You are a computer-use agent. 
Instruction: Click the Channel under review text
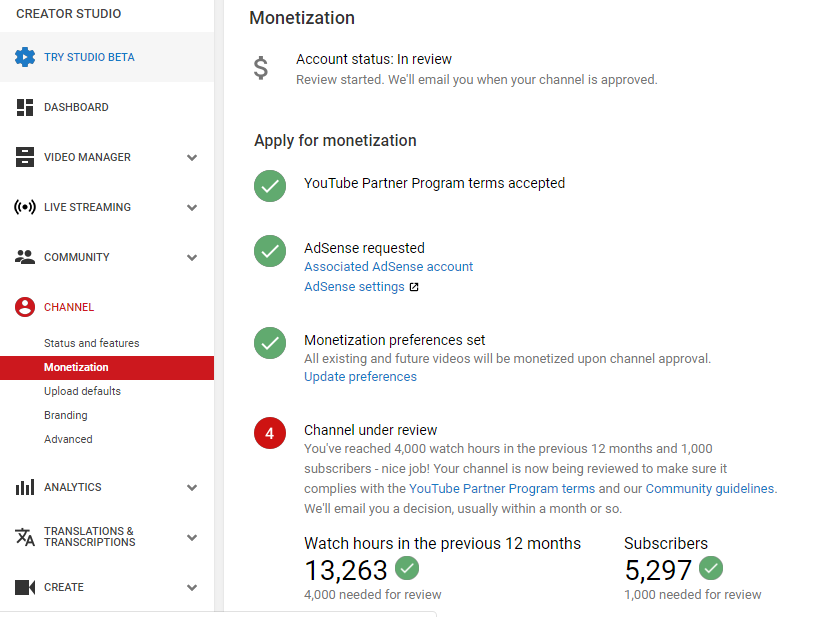tap(371, 430)
